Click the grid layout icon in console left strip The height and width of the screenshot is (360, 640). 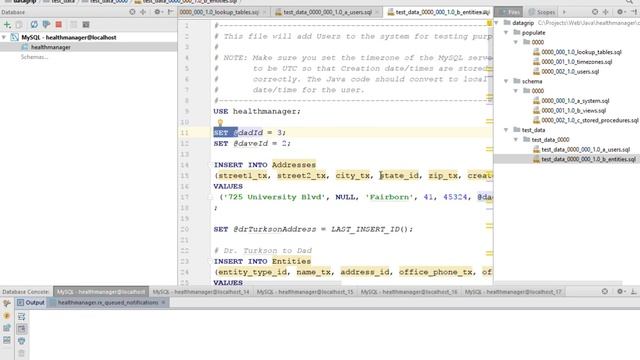pyautogui.click(x=7, y=340)
